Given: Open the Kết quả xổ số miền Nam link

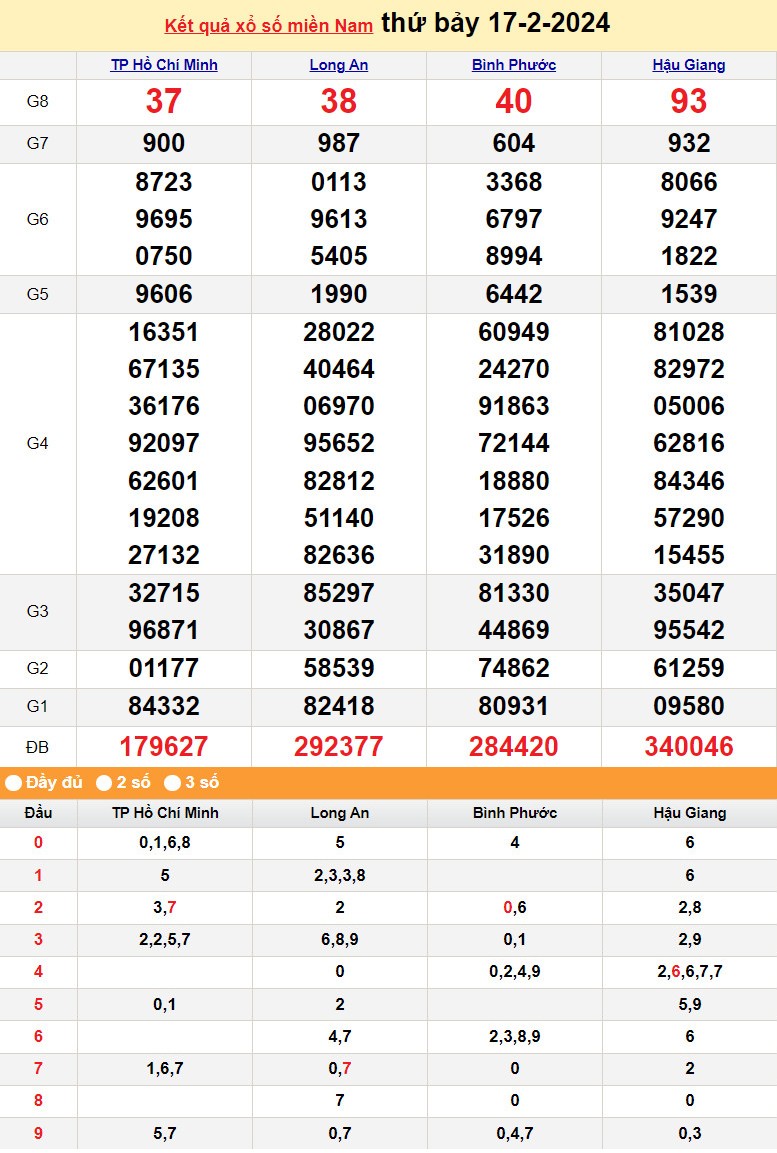Looking at the screenshot, I should (269, 26).
